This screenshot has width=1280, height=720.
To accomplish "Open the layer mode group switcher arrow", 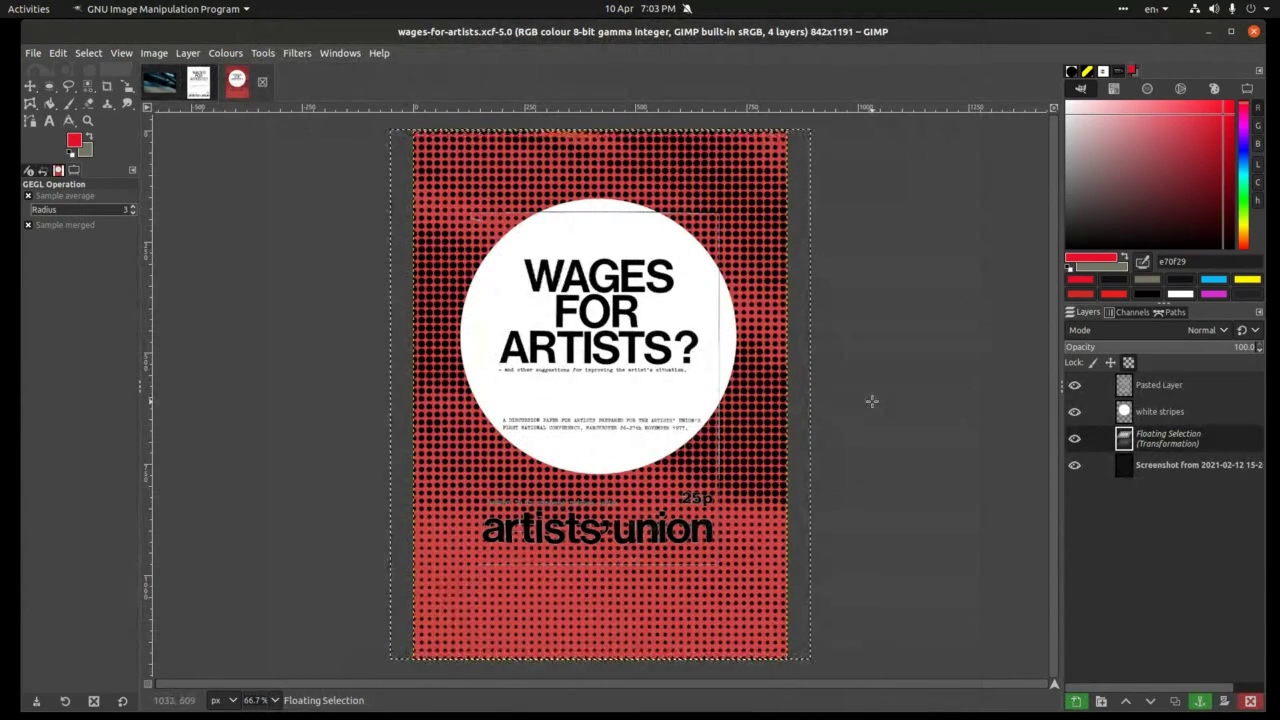I will pyautogui.click(x=1248, y=330).
